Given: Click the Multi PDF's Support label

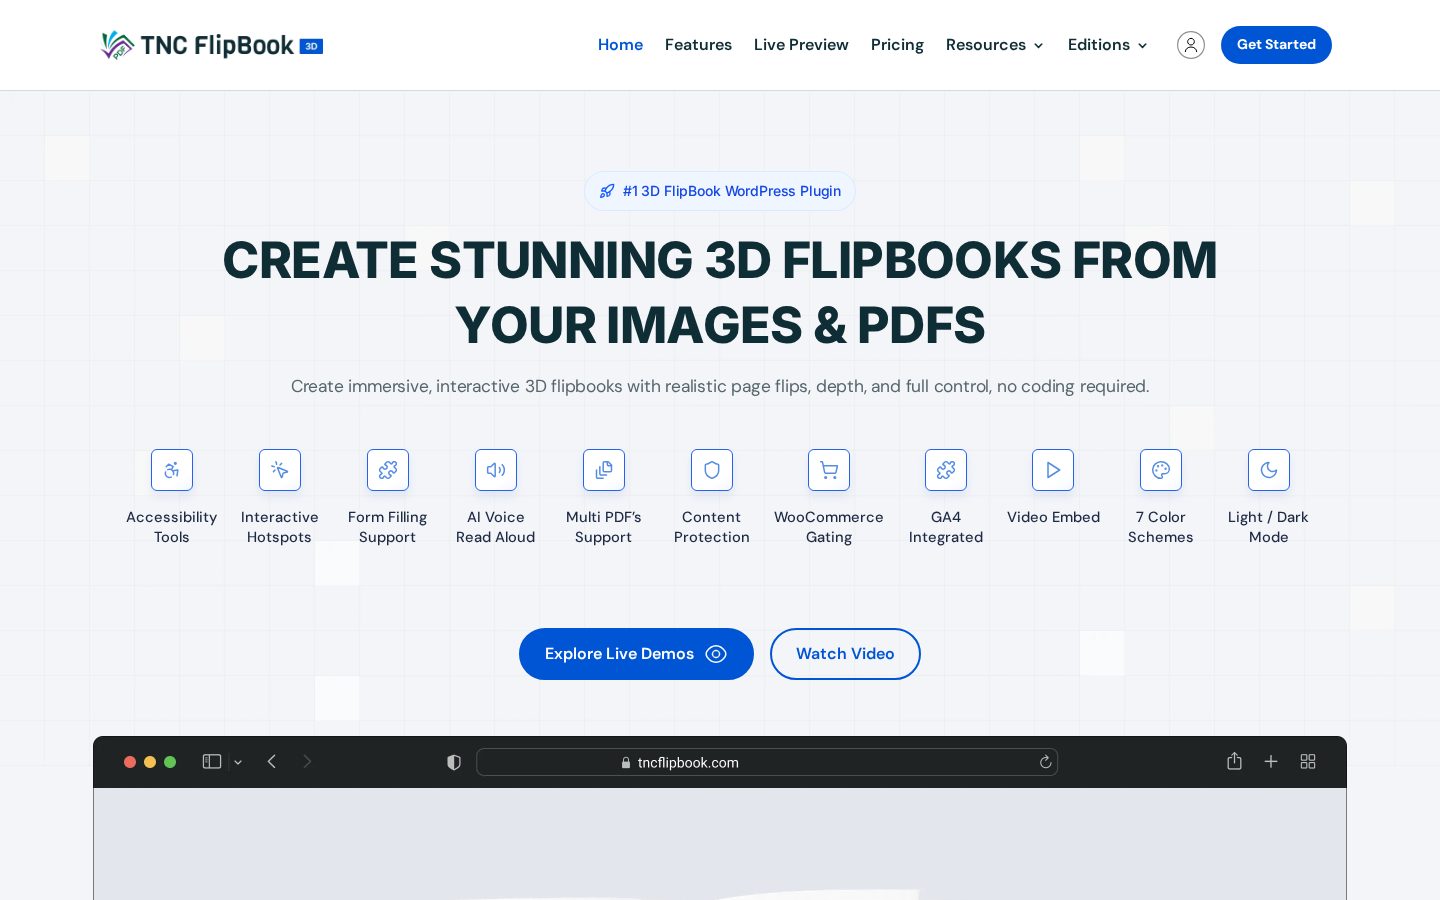Looking at the screenshot, I should point(604,527).
